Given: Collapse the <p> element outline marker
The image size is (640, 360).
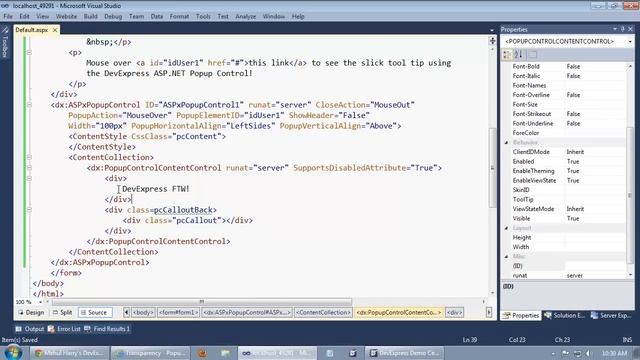Looking at the screenshot, I should pos(29,52).
